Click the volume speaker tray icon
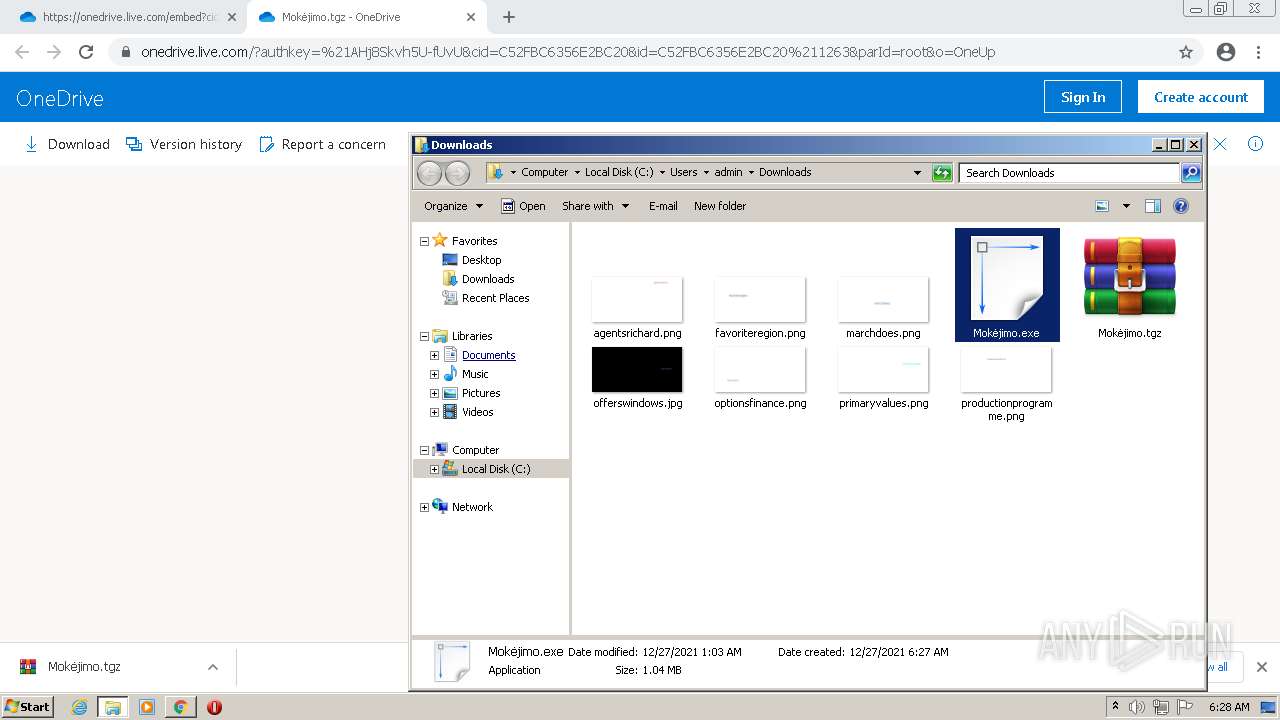Image resolution: width=1280 pixels, height=720 pixels. click(1137, 707)
